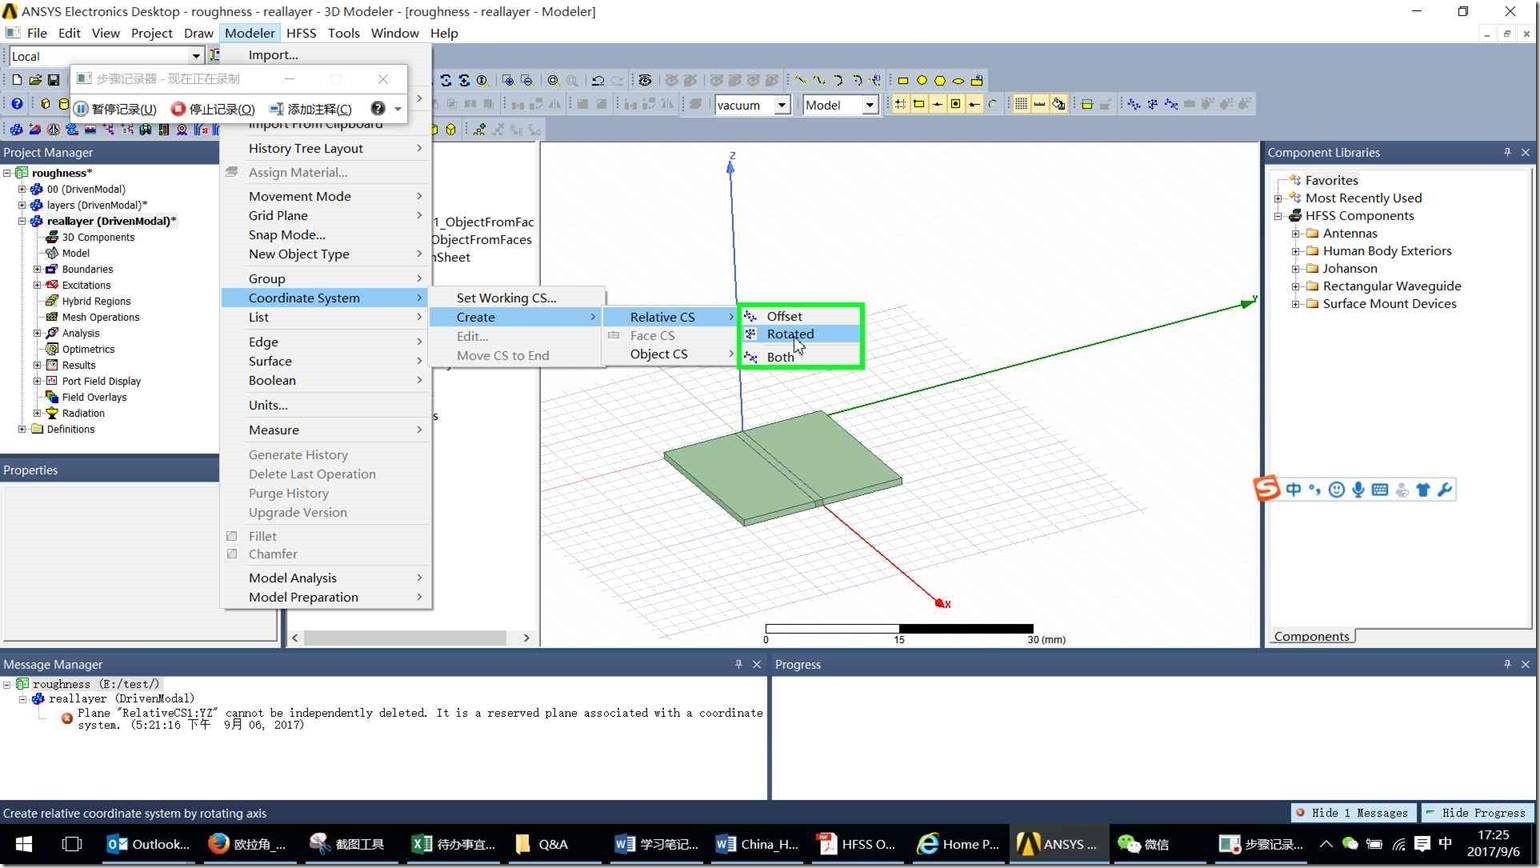
Task: Click the Components tab at panel bottom
Action: coord(1311,636)
